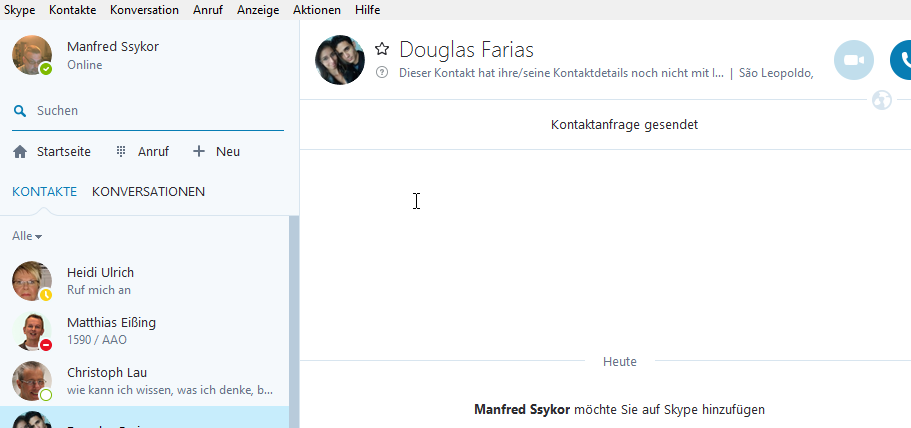Expand the Alle contacts filter dropdown
Screen dimensions: 911x428
tap(27, 236)
